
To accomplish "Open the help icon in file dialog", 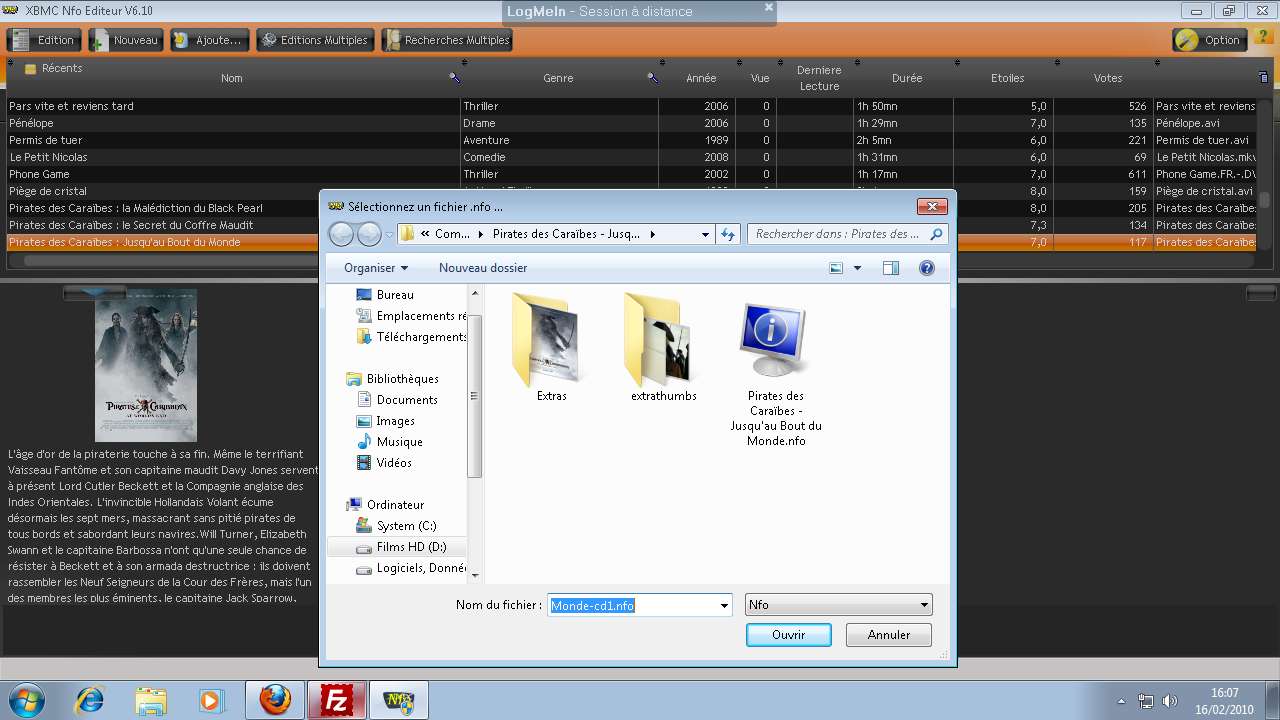I will pos(926,268).
